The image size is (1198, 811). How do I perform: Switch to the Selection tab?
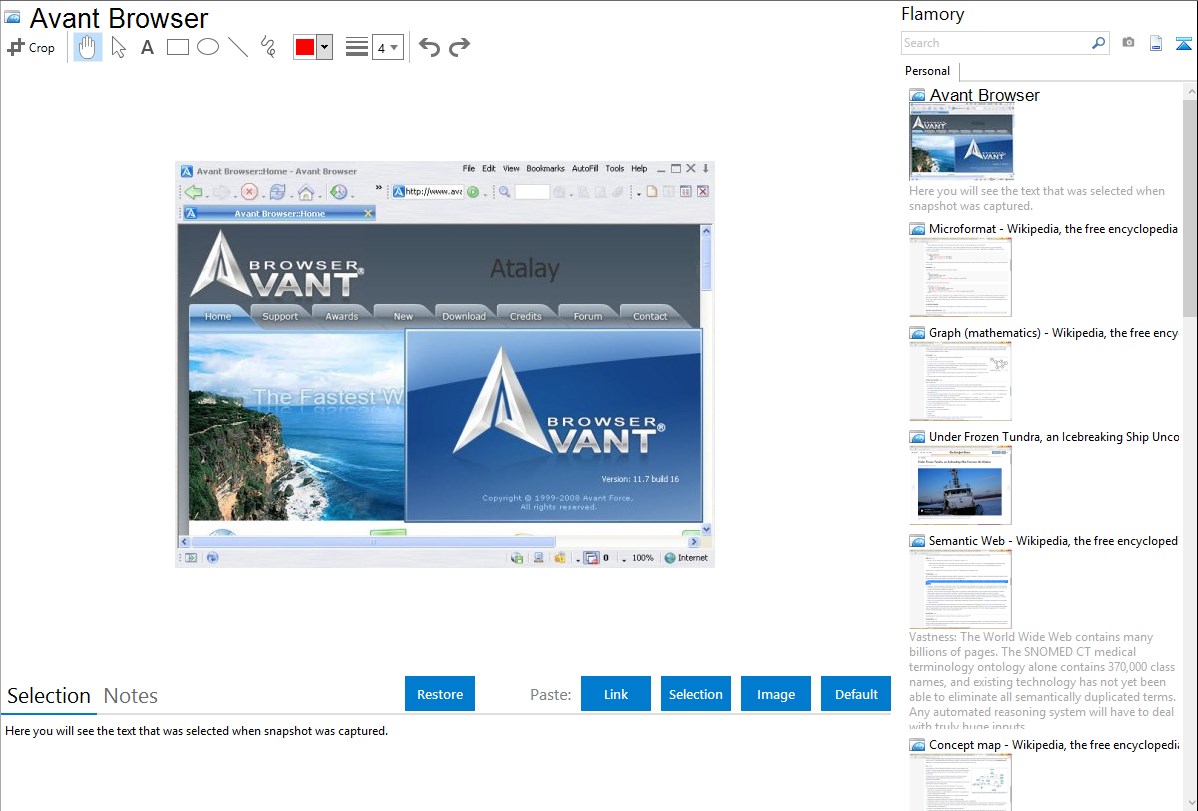coord(49,696)
